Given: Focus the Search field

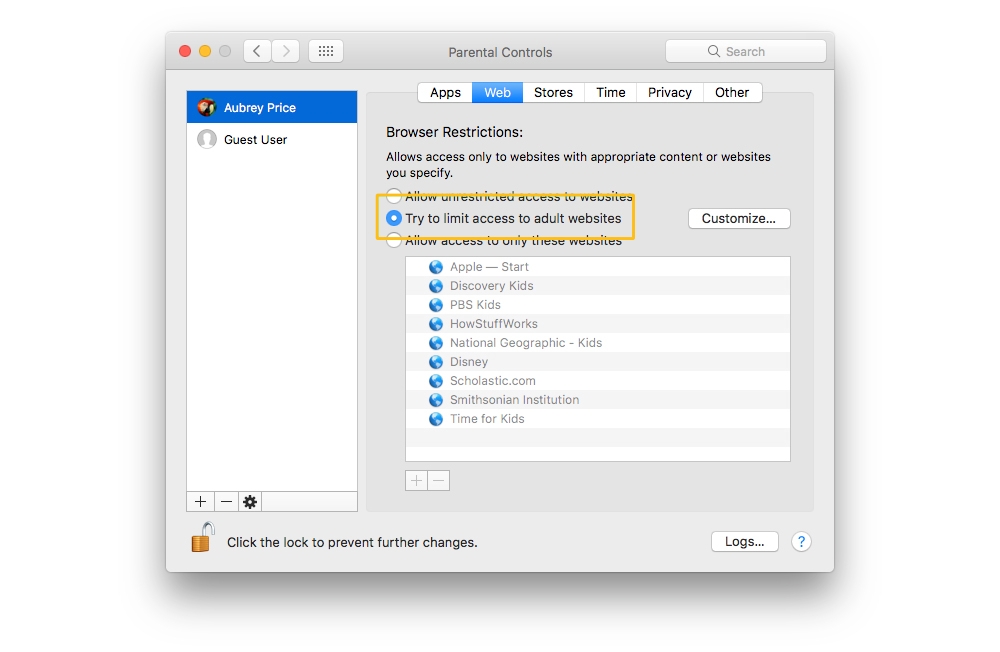Looking at the screenshot, I should coord(746,51).
